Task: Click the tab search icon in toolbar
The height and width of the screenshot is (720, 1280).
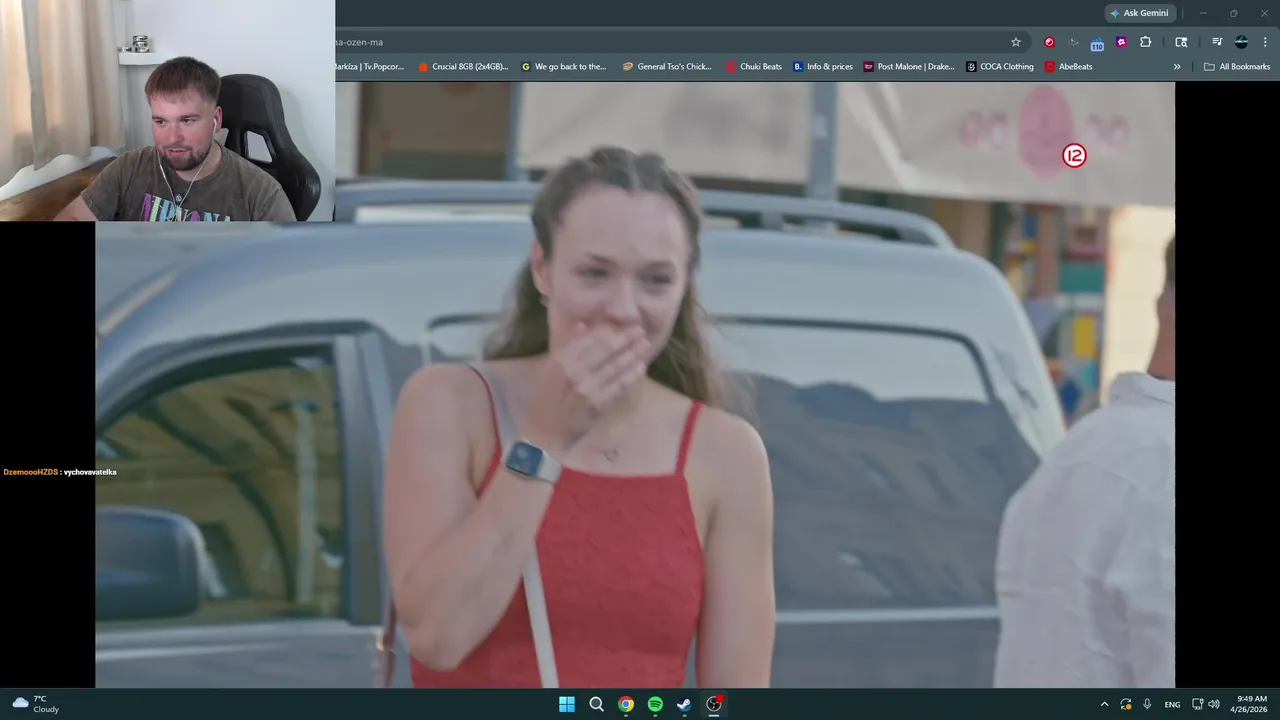Action: click(1181, 42)
